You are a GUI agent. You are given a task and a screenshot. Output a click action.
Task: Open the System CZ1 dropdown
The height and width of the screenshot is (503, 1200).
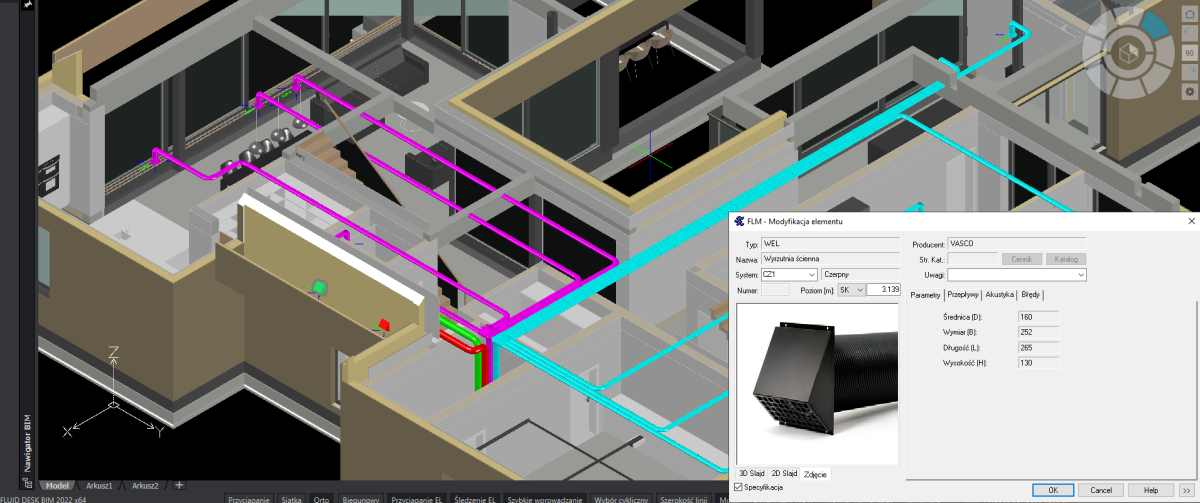pyautogui.click(x=812, y=274)
